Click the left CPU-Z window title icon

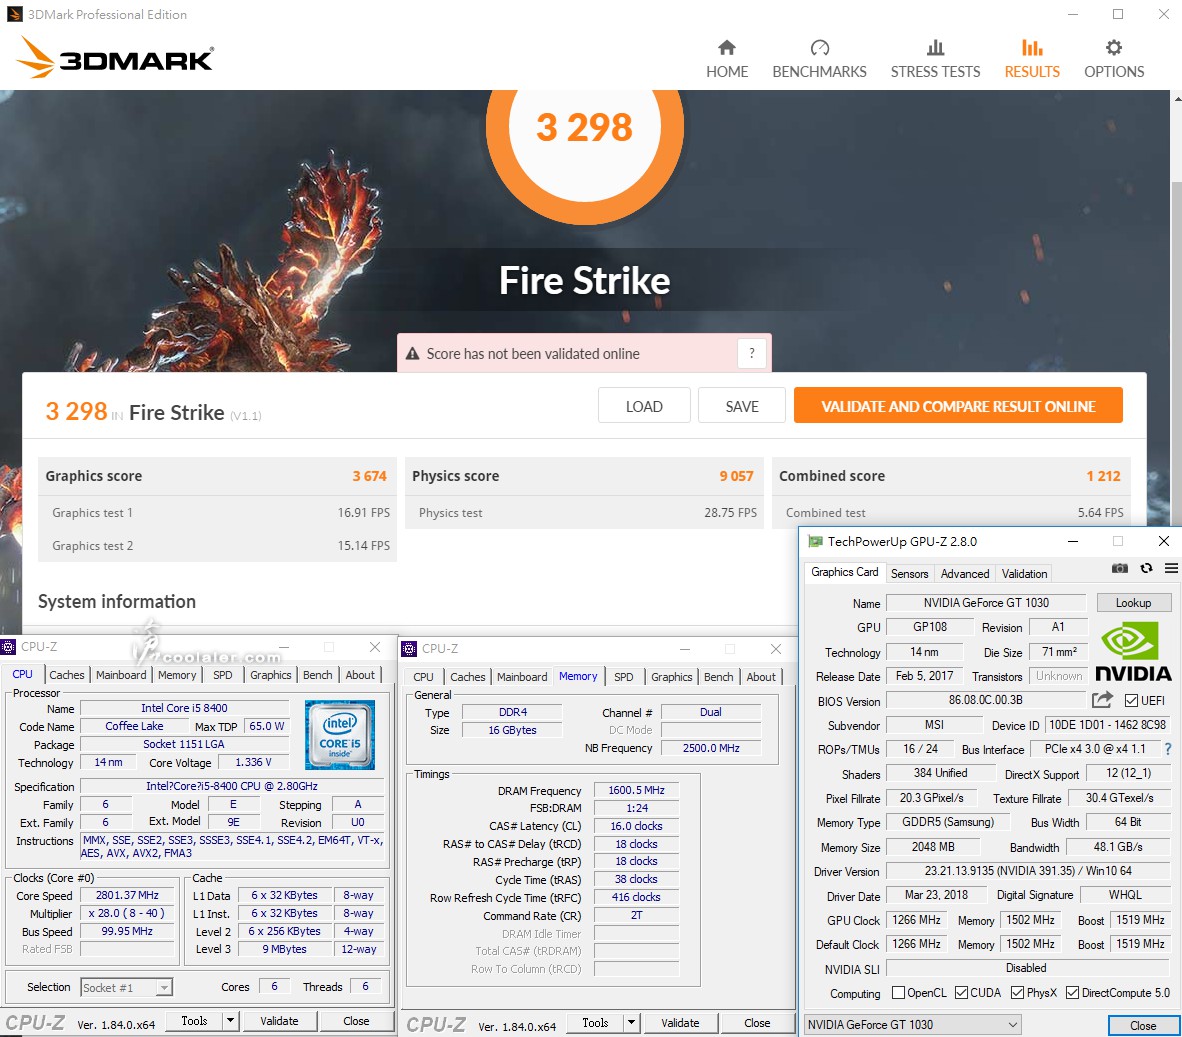8,647
